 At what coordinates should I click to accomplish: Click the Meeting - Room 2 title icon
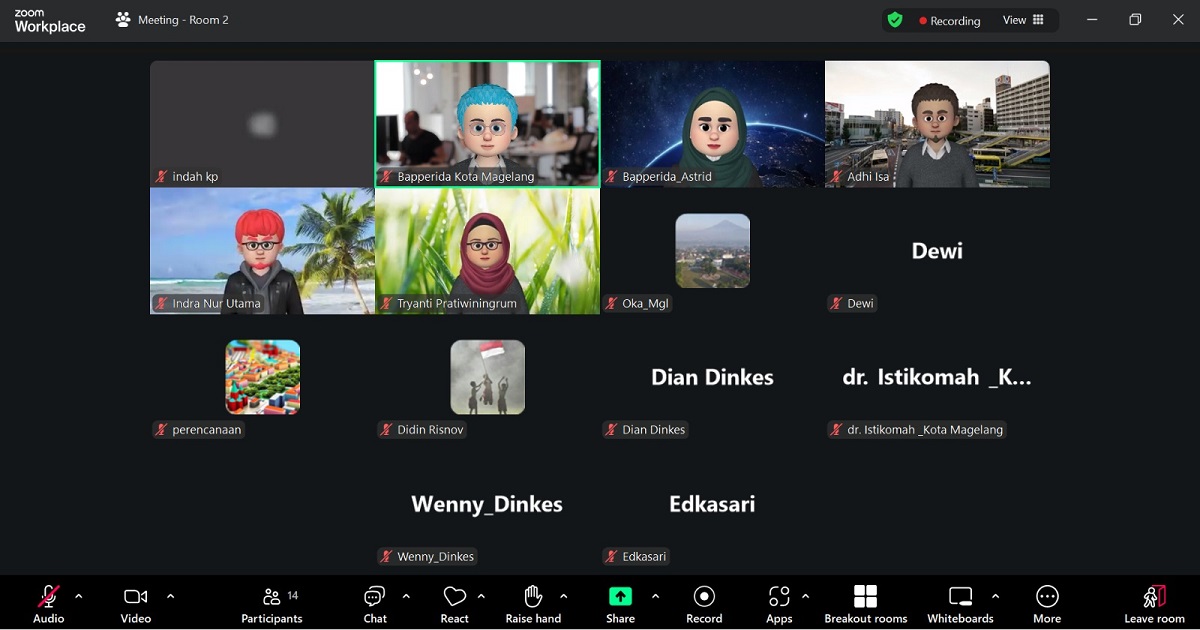(x=123, y=19)
